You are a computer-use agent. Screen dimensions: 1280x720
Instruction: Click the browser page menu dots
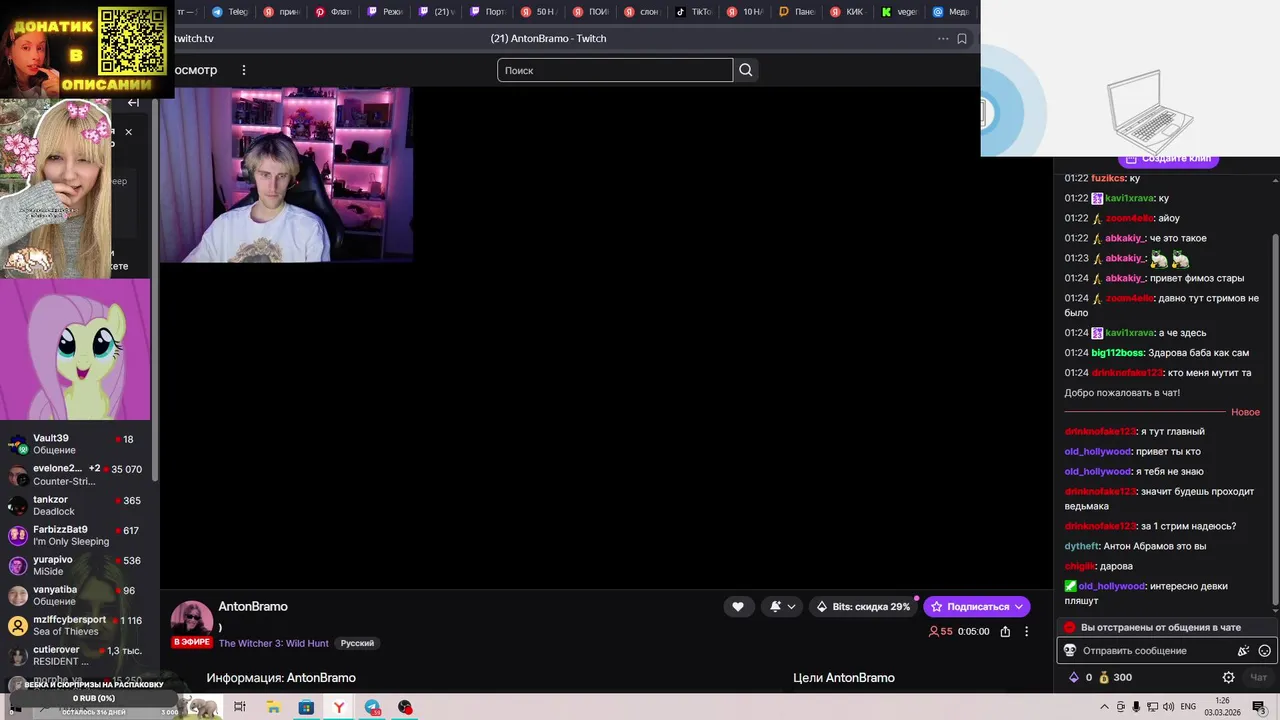[x=943, y=39]
